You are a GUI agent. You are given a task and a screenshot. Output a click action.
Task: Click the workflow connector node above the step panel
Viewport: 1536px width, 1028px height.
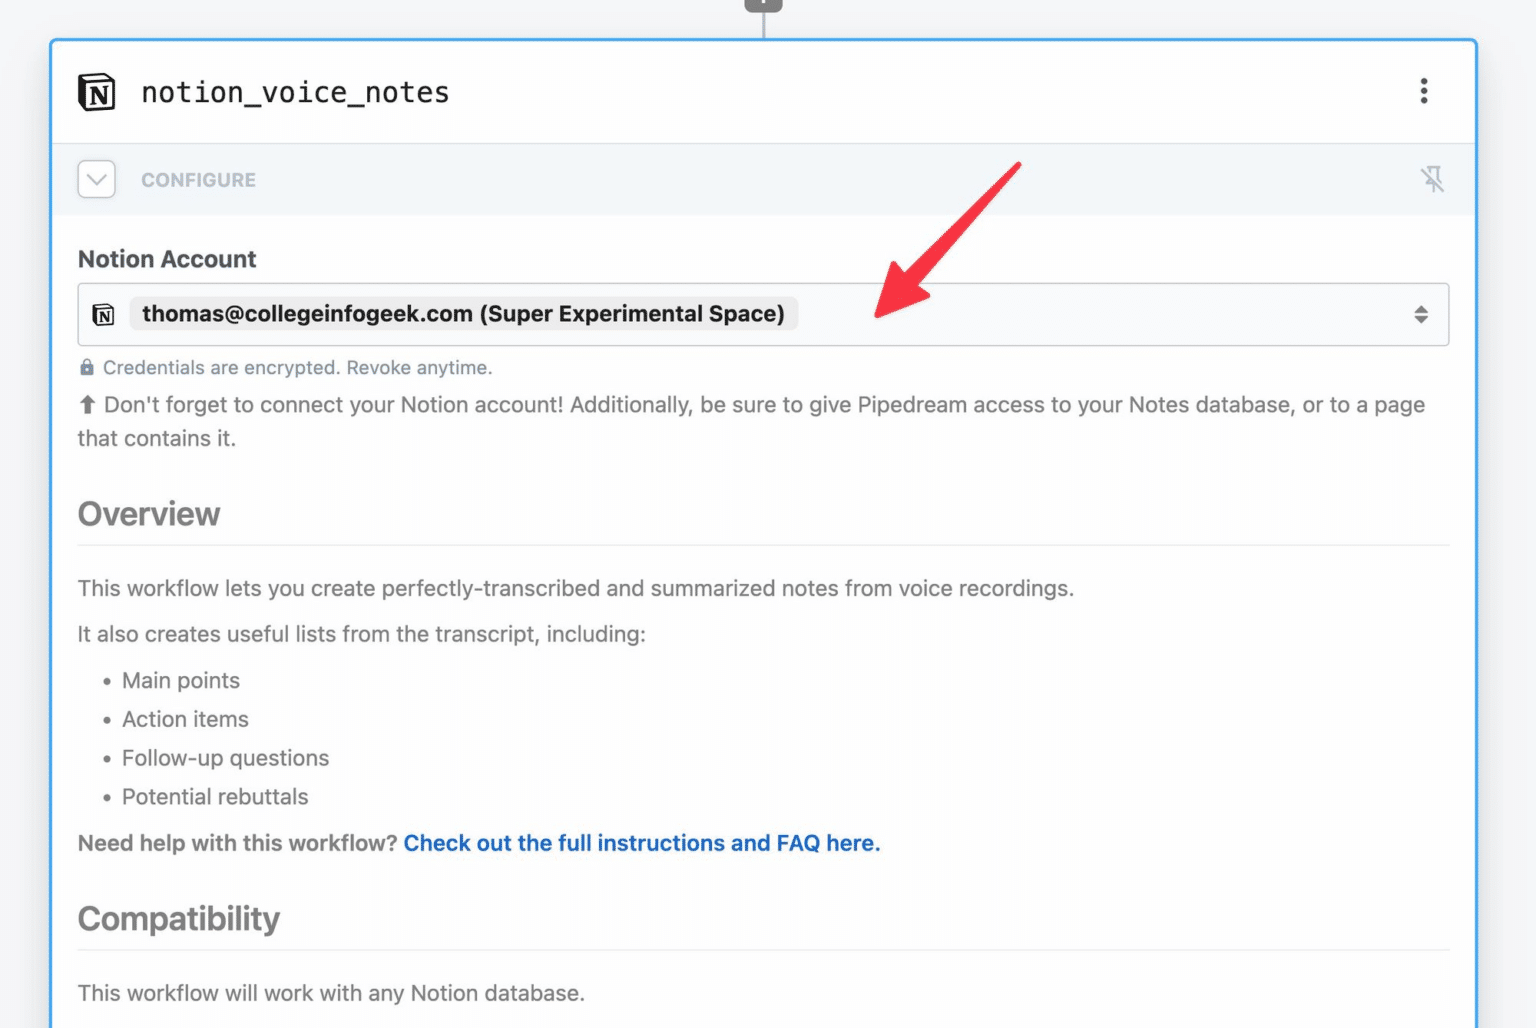click(762, 5)
